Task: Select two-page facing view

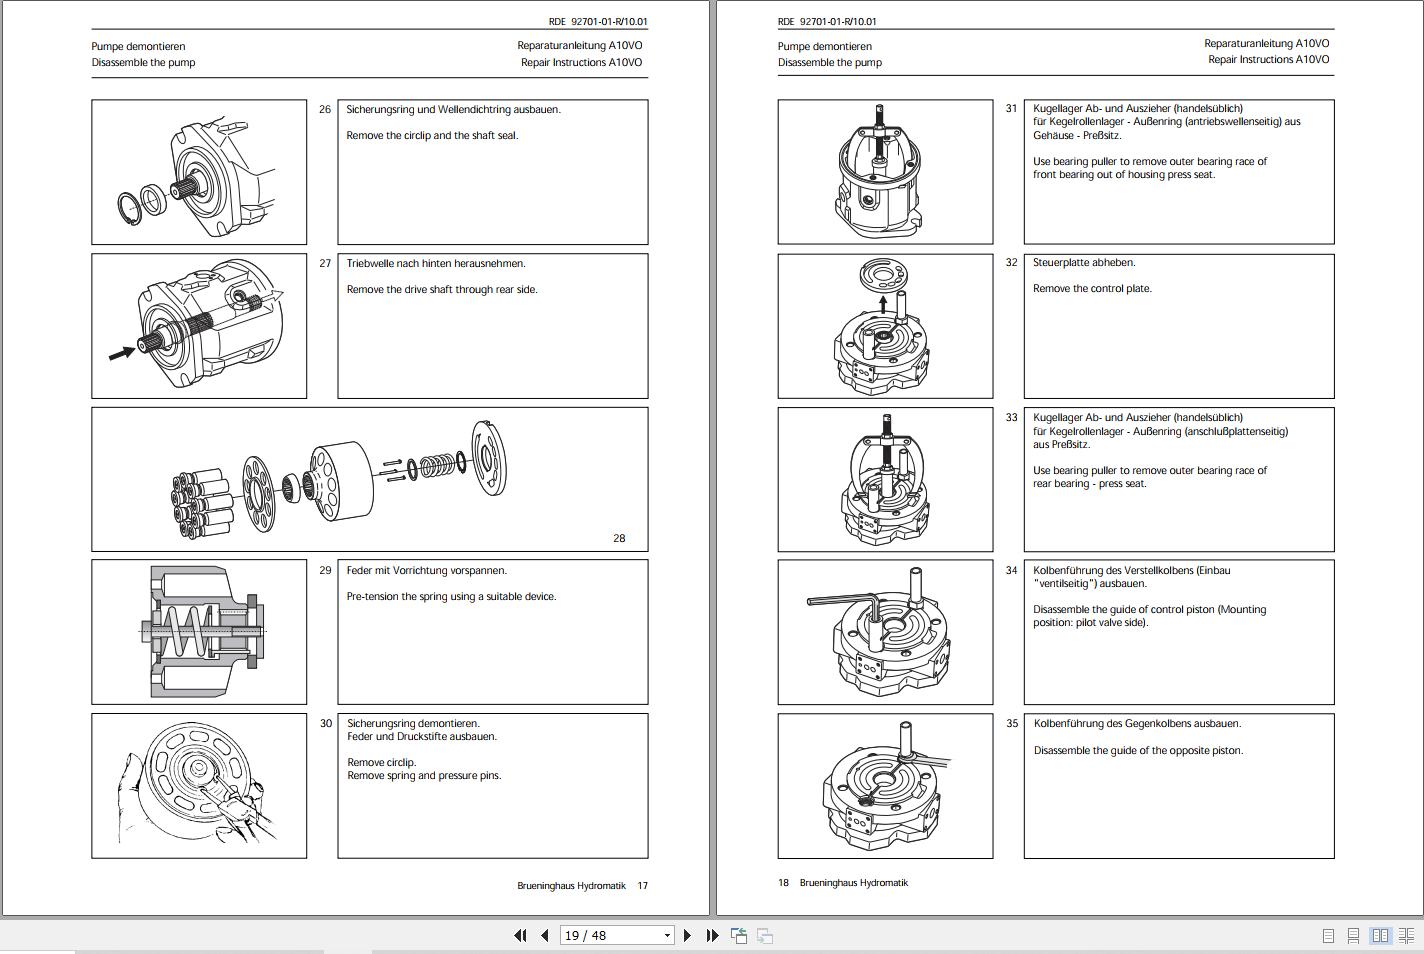Action: (x=1380, y=935)
